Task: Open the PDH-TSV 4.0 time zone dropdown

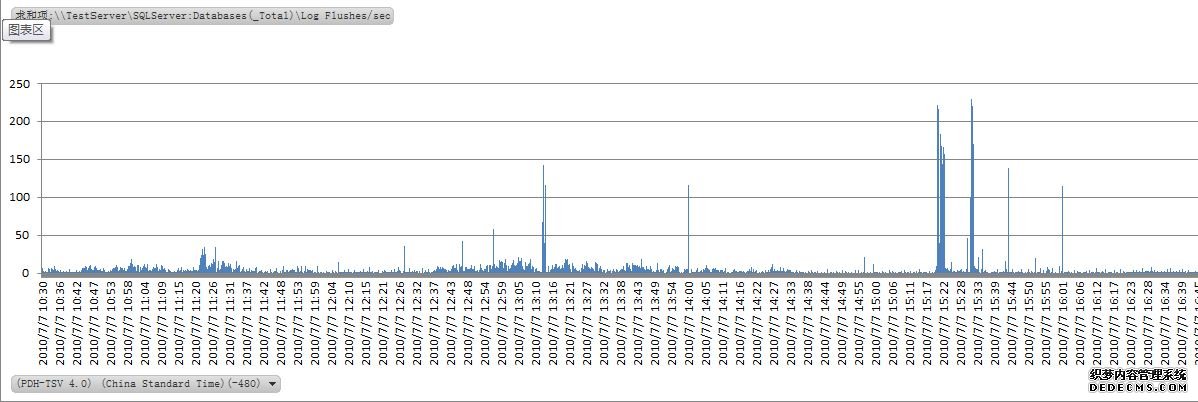Action: (x=138, y=383)
